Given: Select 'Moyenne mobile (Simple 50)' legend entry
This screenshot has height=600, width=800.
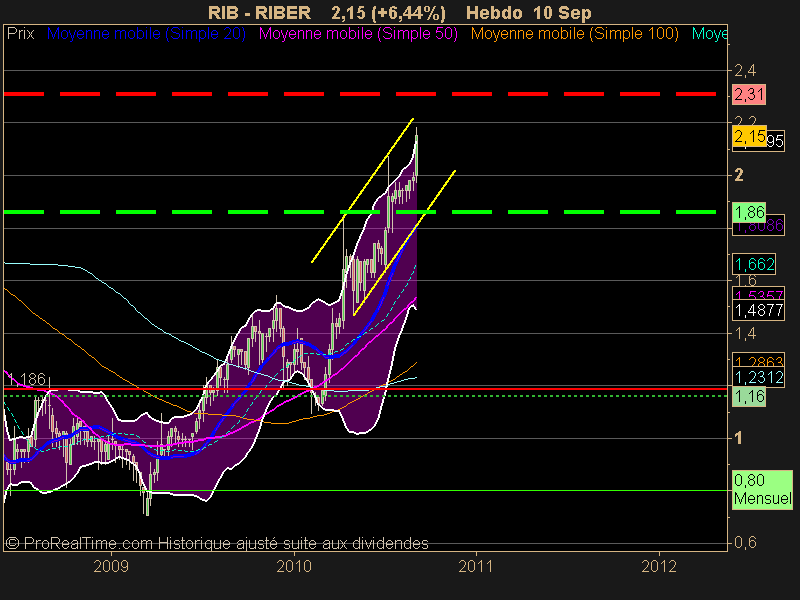Looking at the screenshot, I should coord(358,34).
